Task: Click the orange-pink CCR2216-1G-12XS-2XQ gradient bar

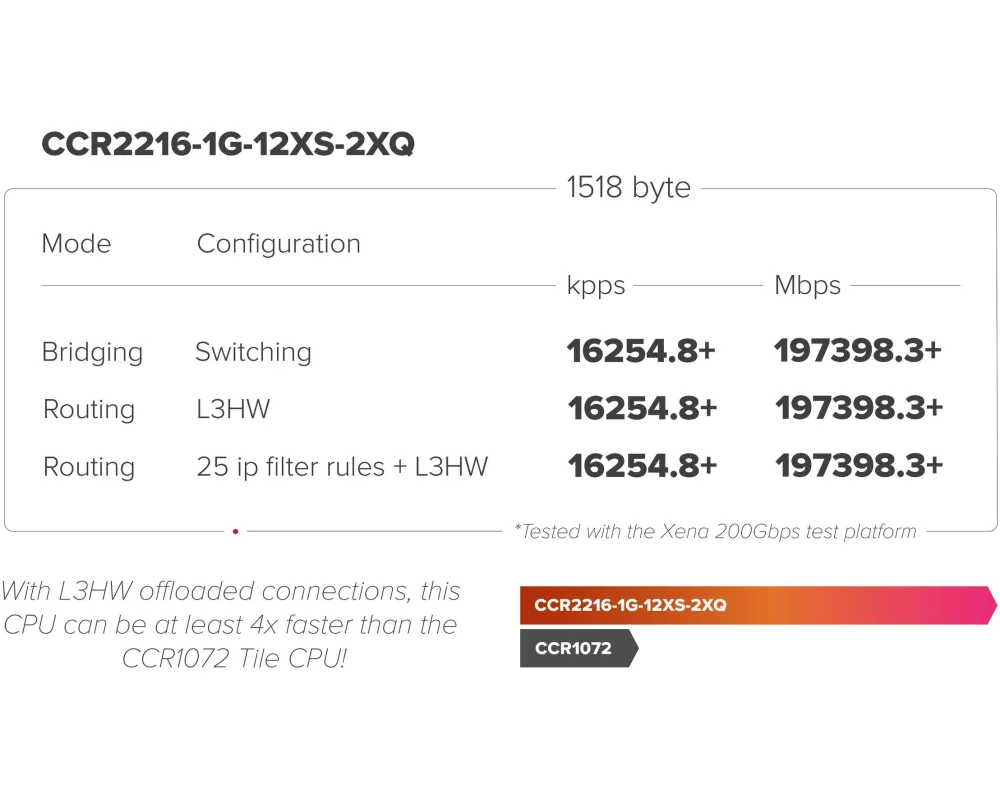Action: point(757,605)
